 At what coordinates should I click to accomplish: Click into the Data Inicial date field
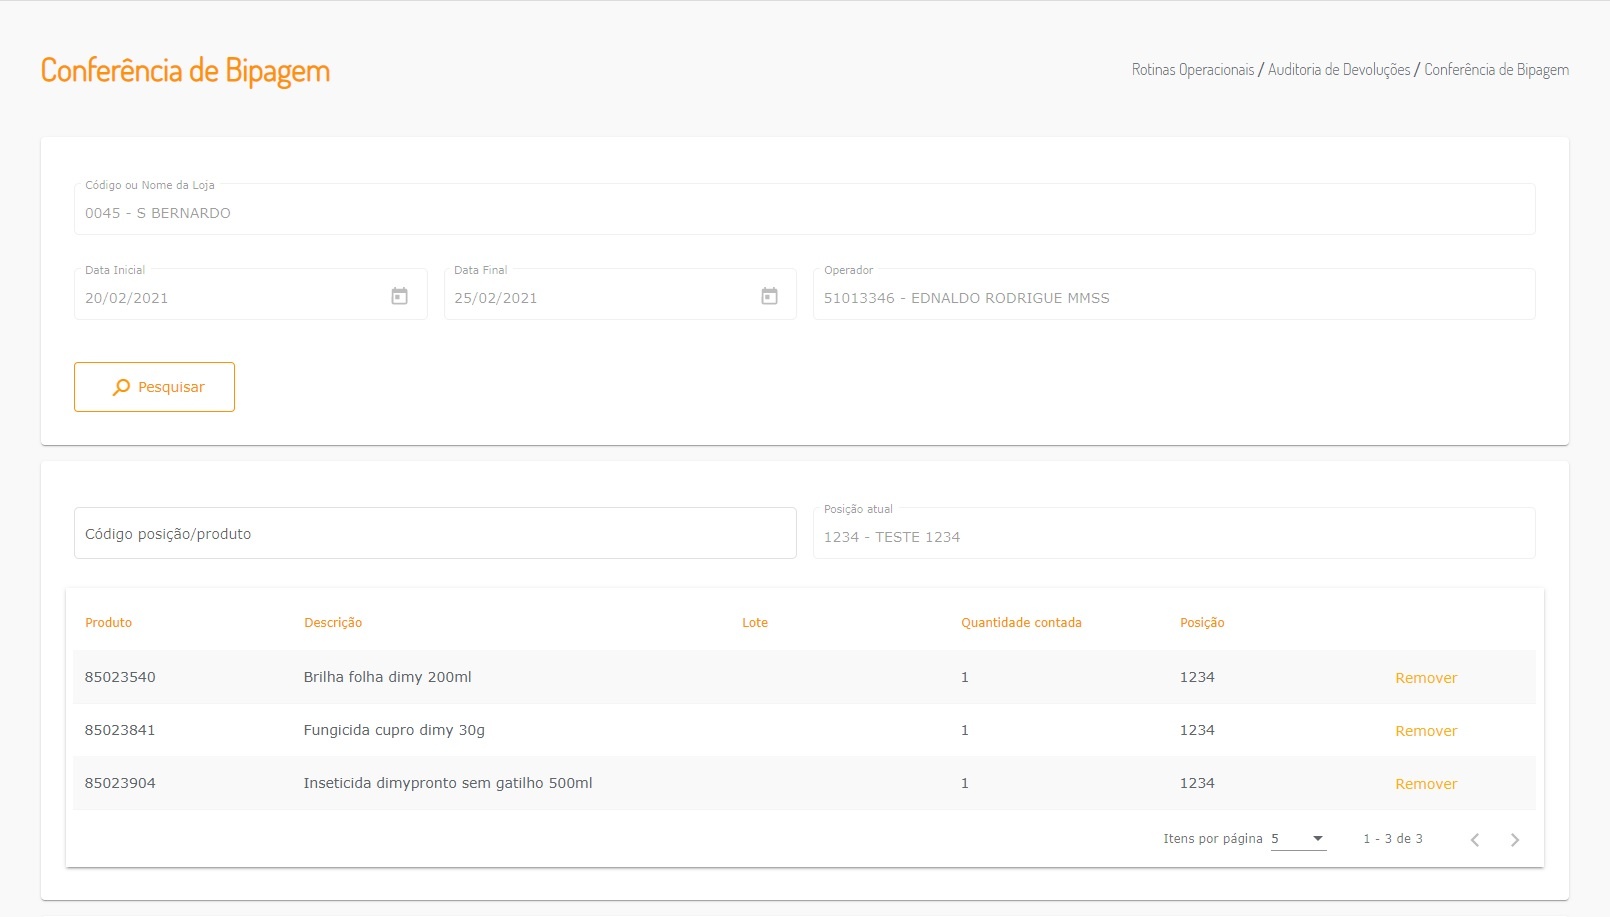(x=250, y=294)
